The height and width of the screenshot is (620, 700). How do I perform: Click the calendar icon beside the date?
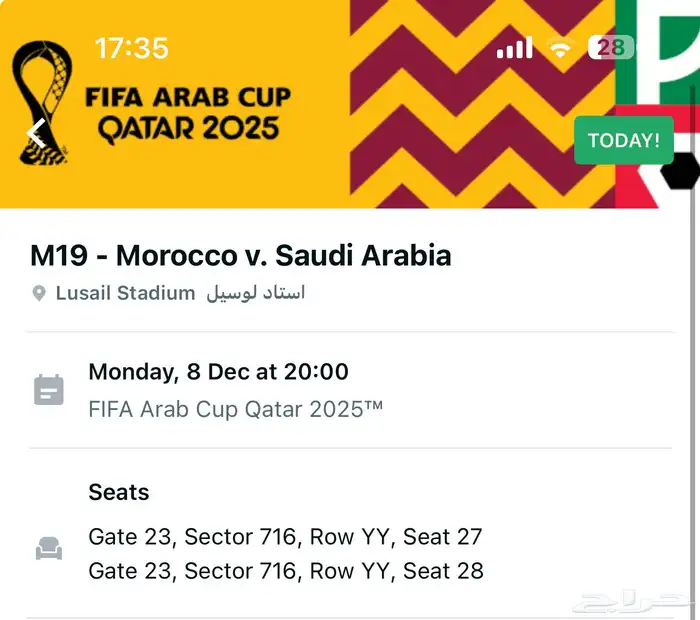coord(48,389)
